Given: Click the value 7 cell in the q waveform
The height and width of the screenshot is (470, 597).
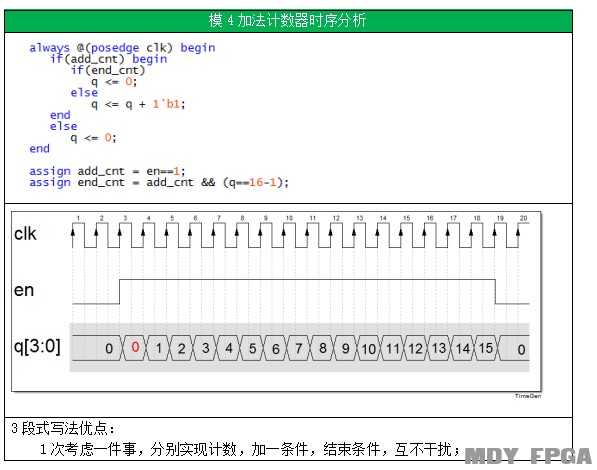Looking at the screenshot, I should (x=299, y=349).
